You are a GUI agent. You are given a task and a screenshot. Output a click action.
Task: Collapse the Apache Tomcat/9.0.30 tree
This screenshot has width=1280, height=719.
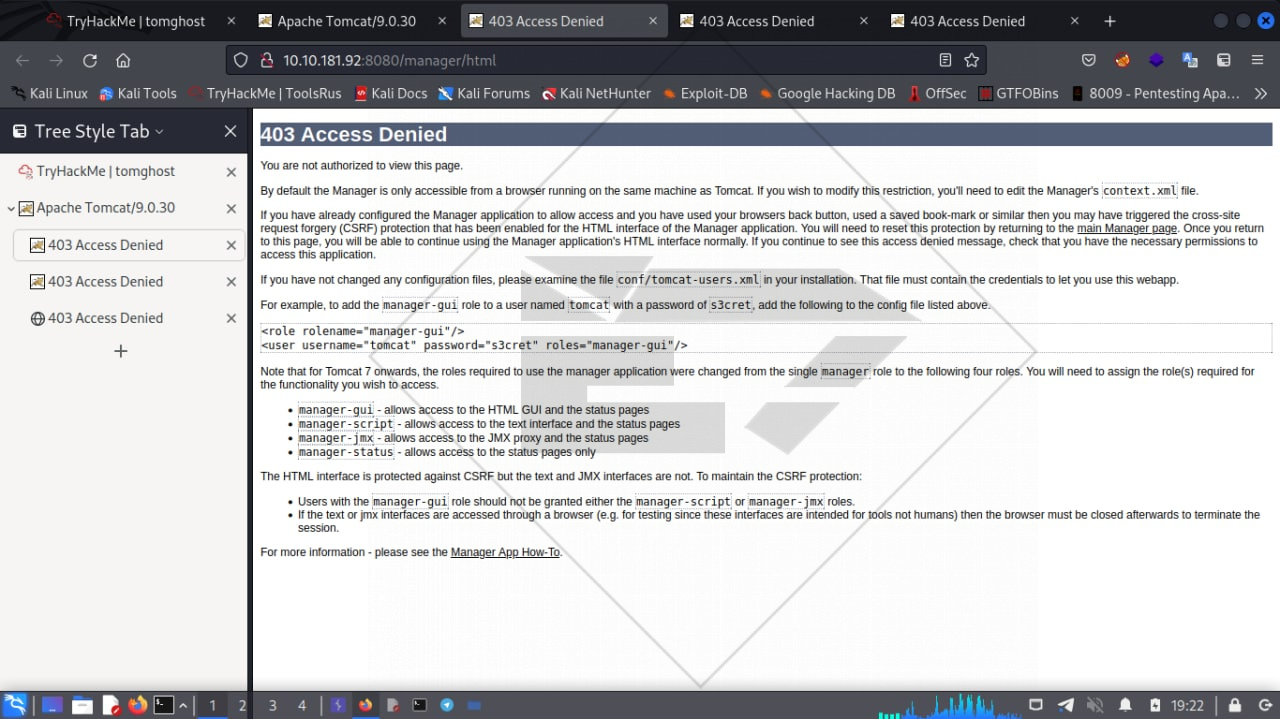11,208
